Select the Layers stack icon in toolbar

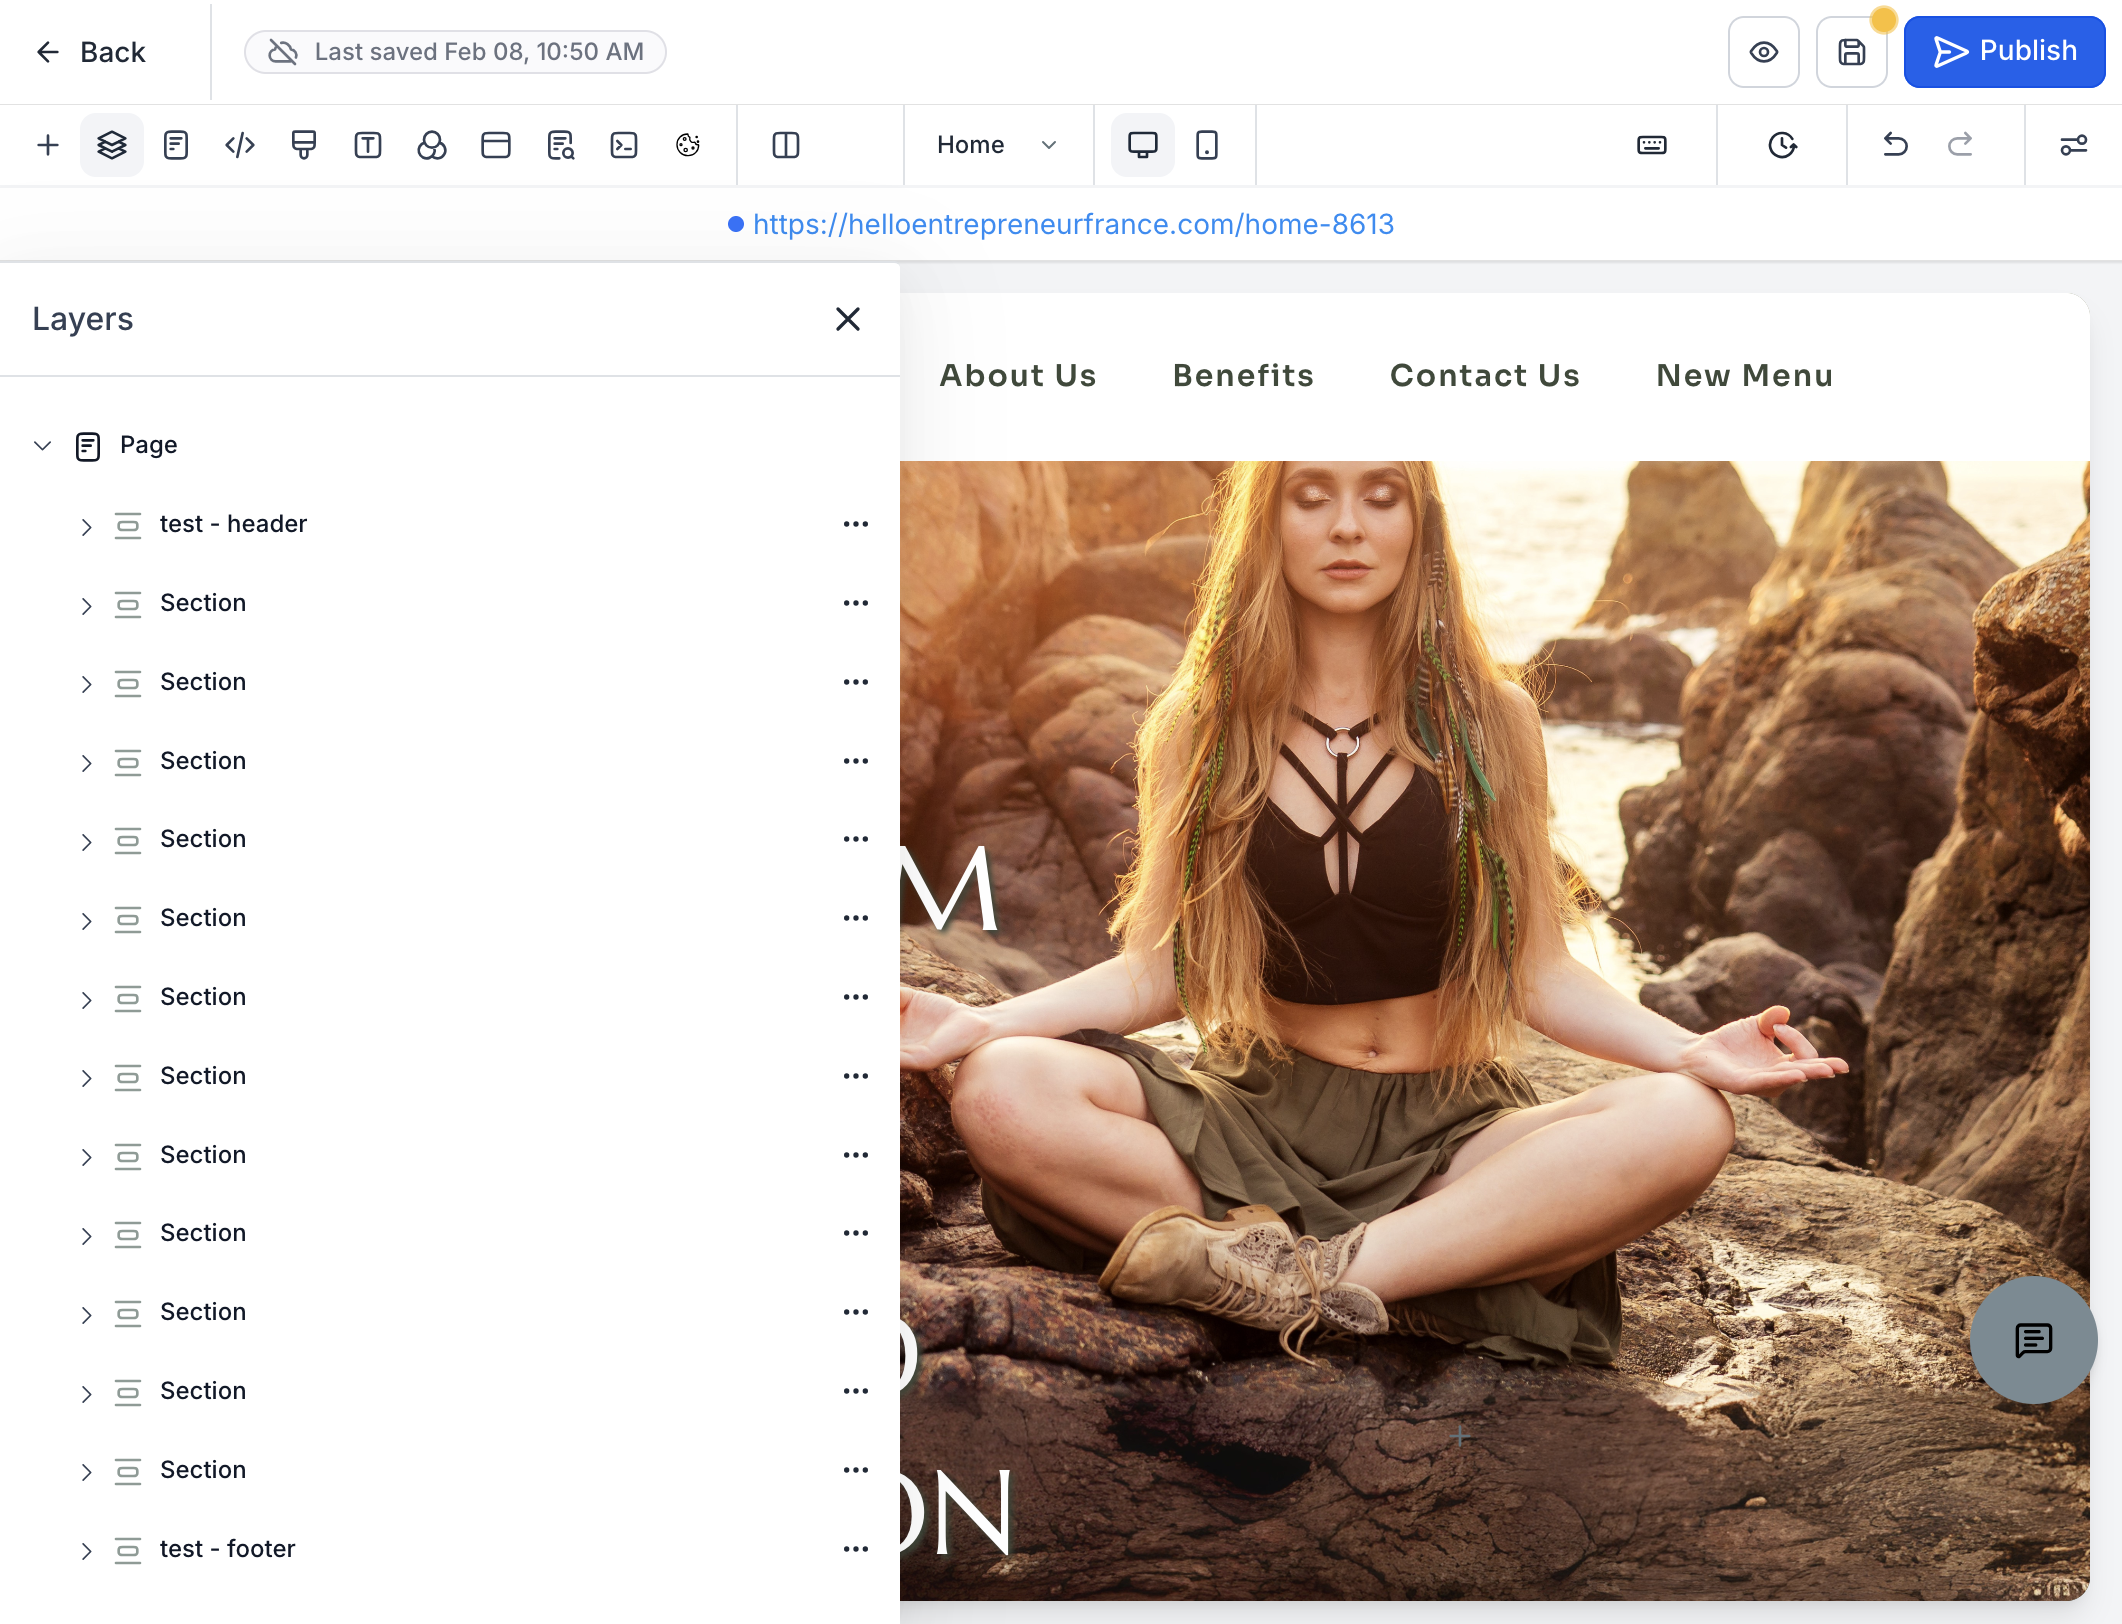pos(112,145)
